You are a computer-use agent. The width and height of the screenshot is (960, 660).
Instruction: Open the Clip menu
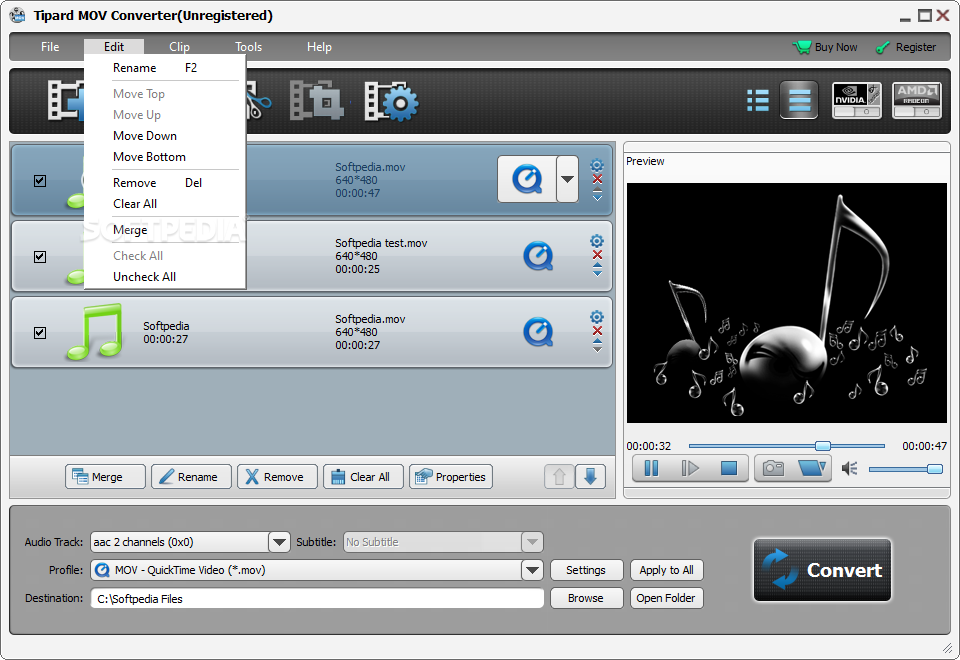coord(179,47)
